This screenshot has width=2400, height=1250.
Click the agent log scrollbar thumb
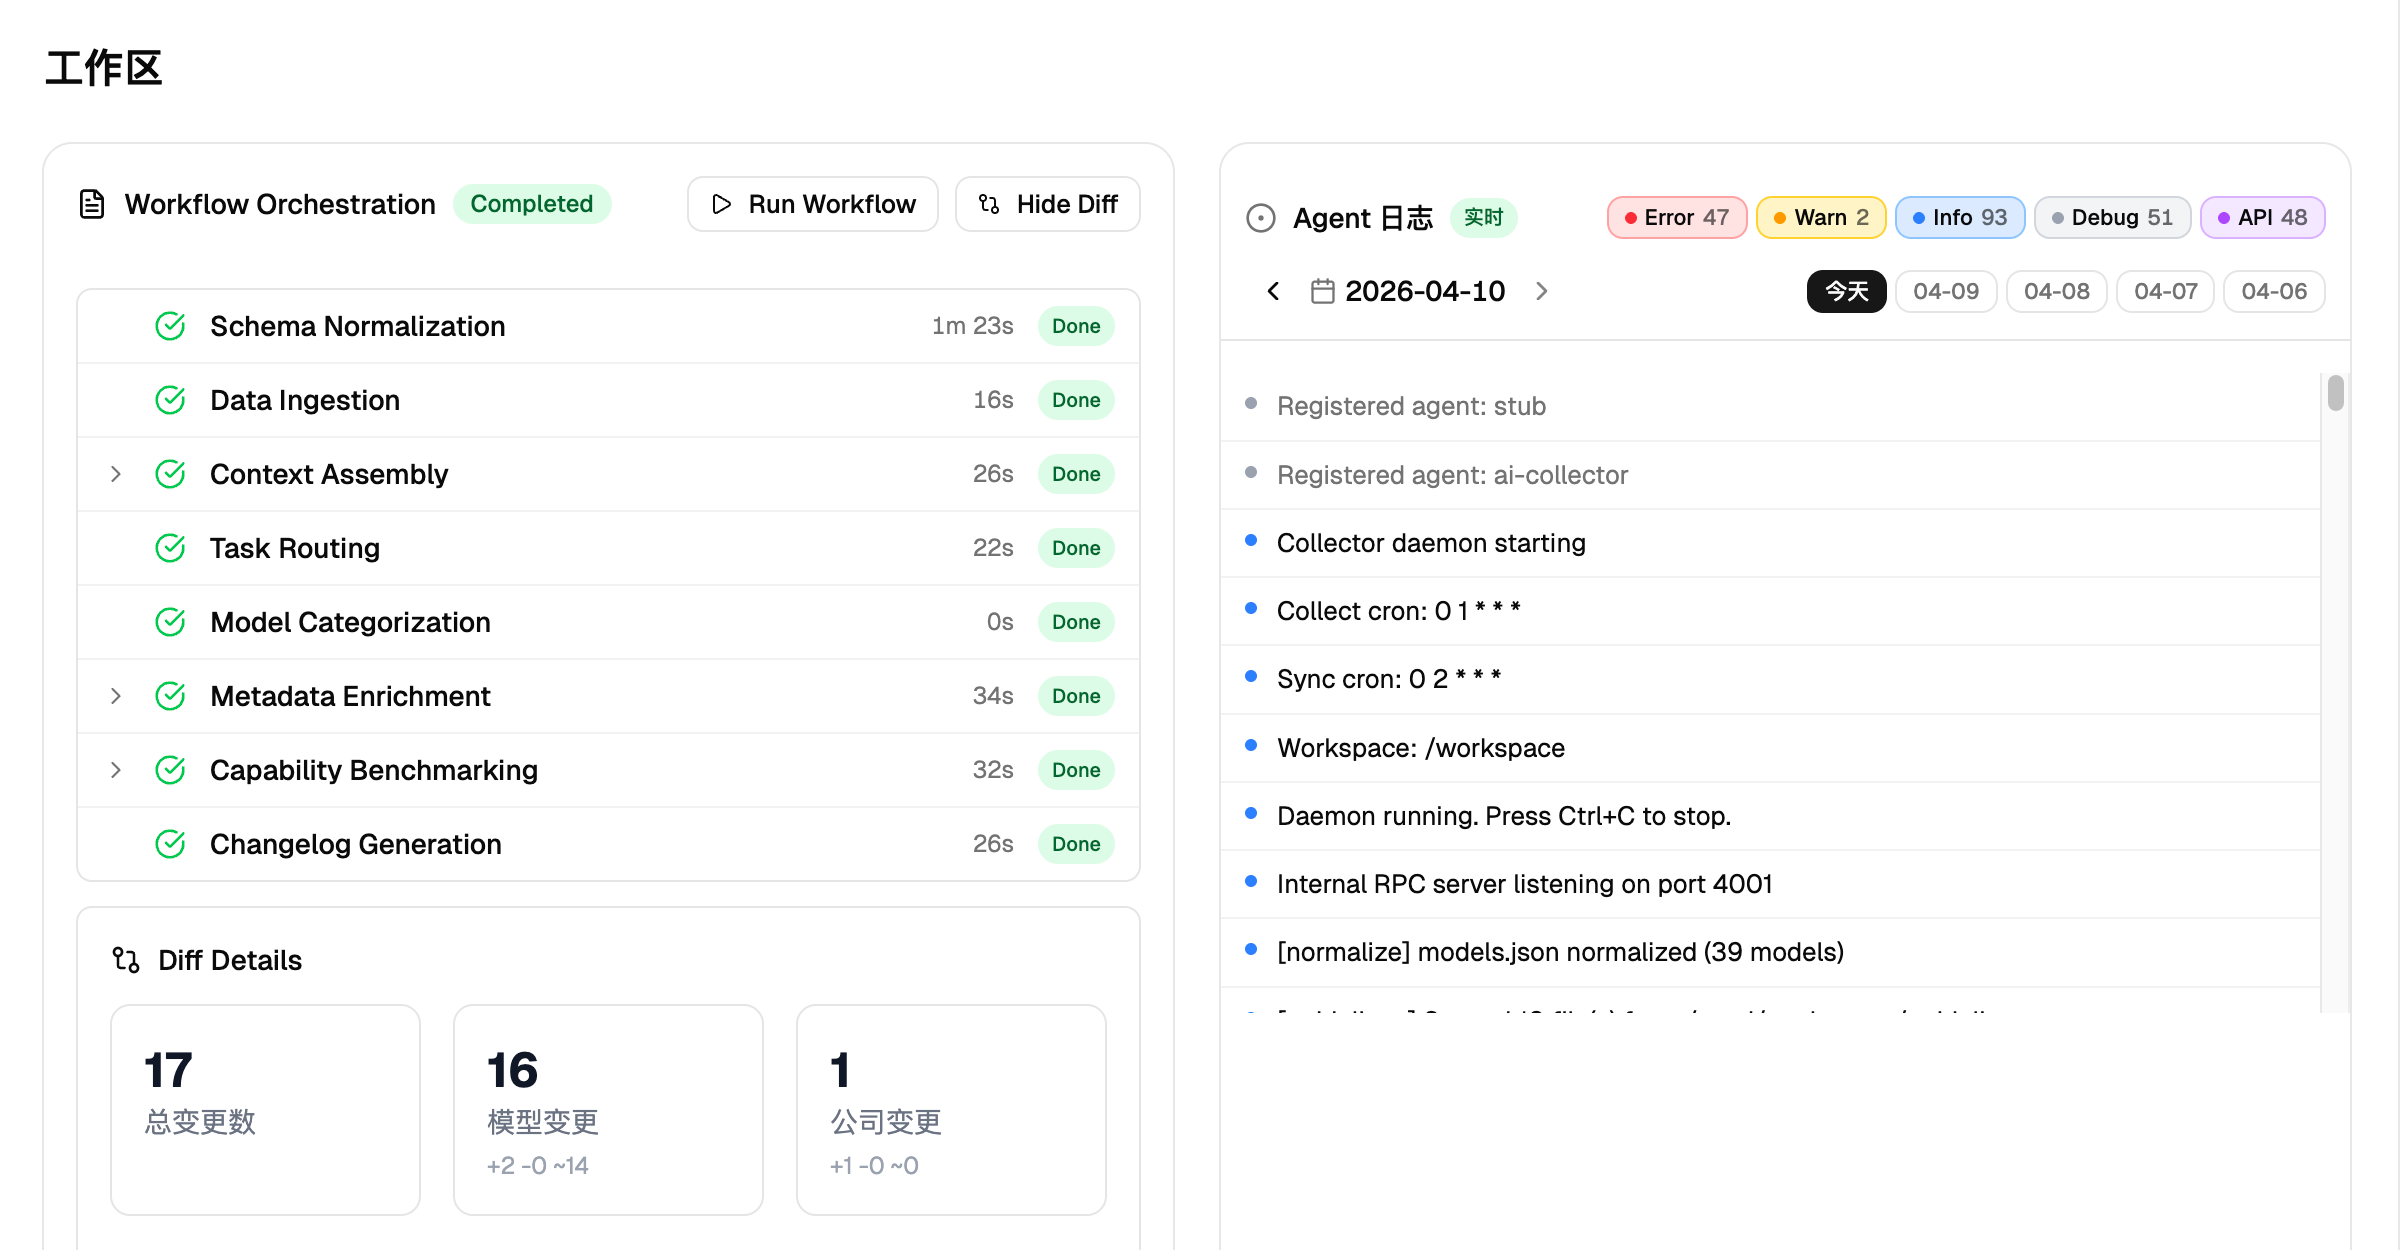click(x=2335, y=392)
